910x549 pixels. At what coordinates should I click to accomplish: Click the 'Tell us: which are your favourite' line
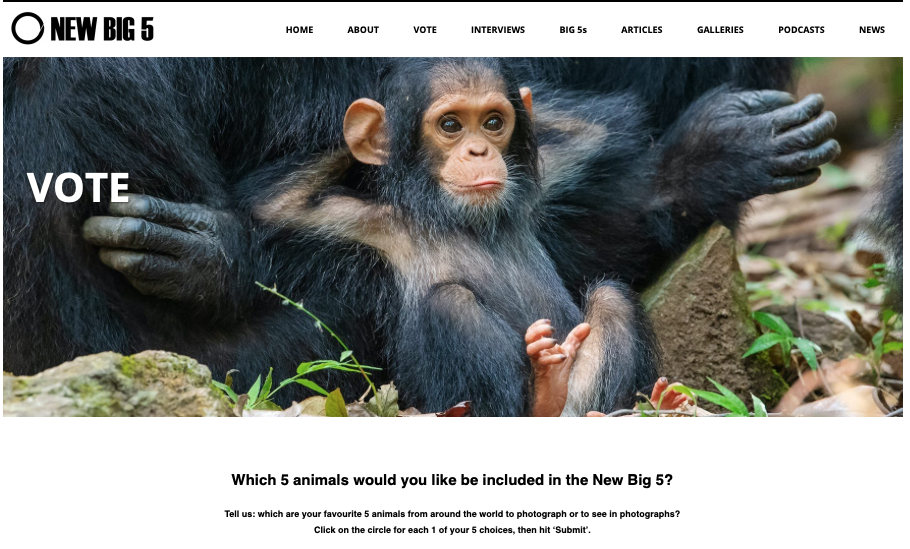tap(452, 514)
